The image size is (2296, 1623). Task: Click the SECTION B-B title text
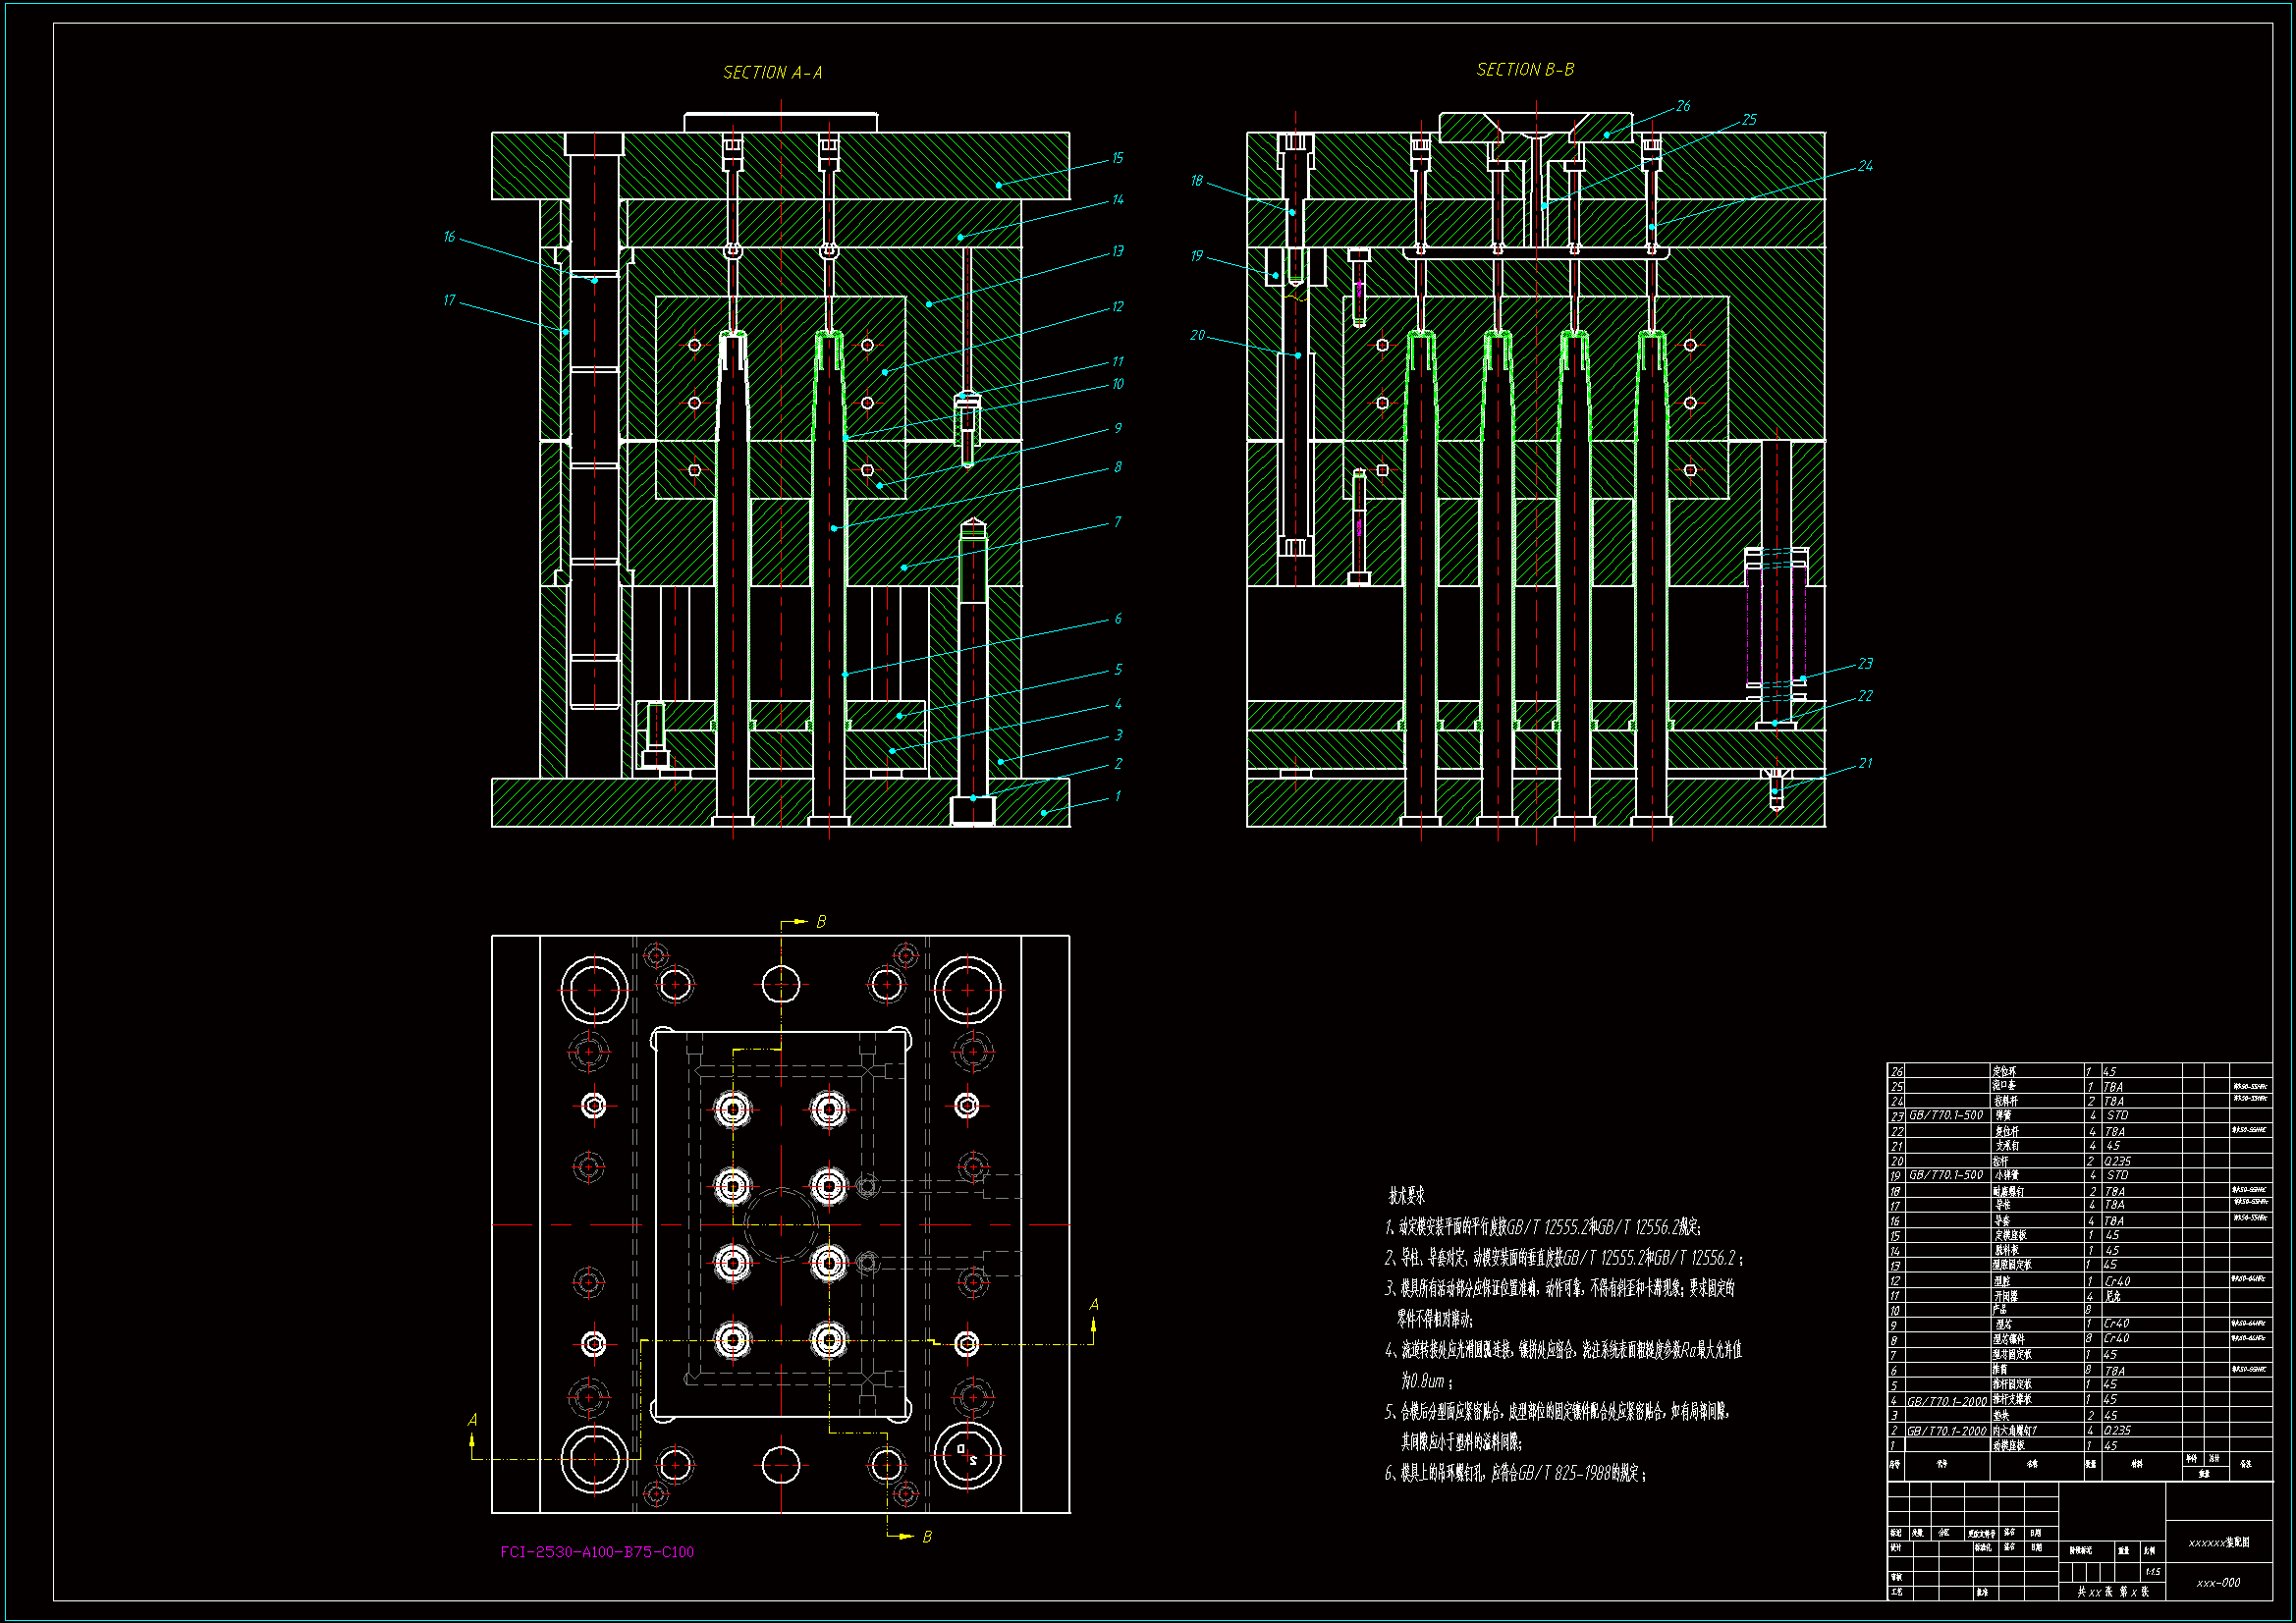(x=1525, y=70)
